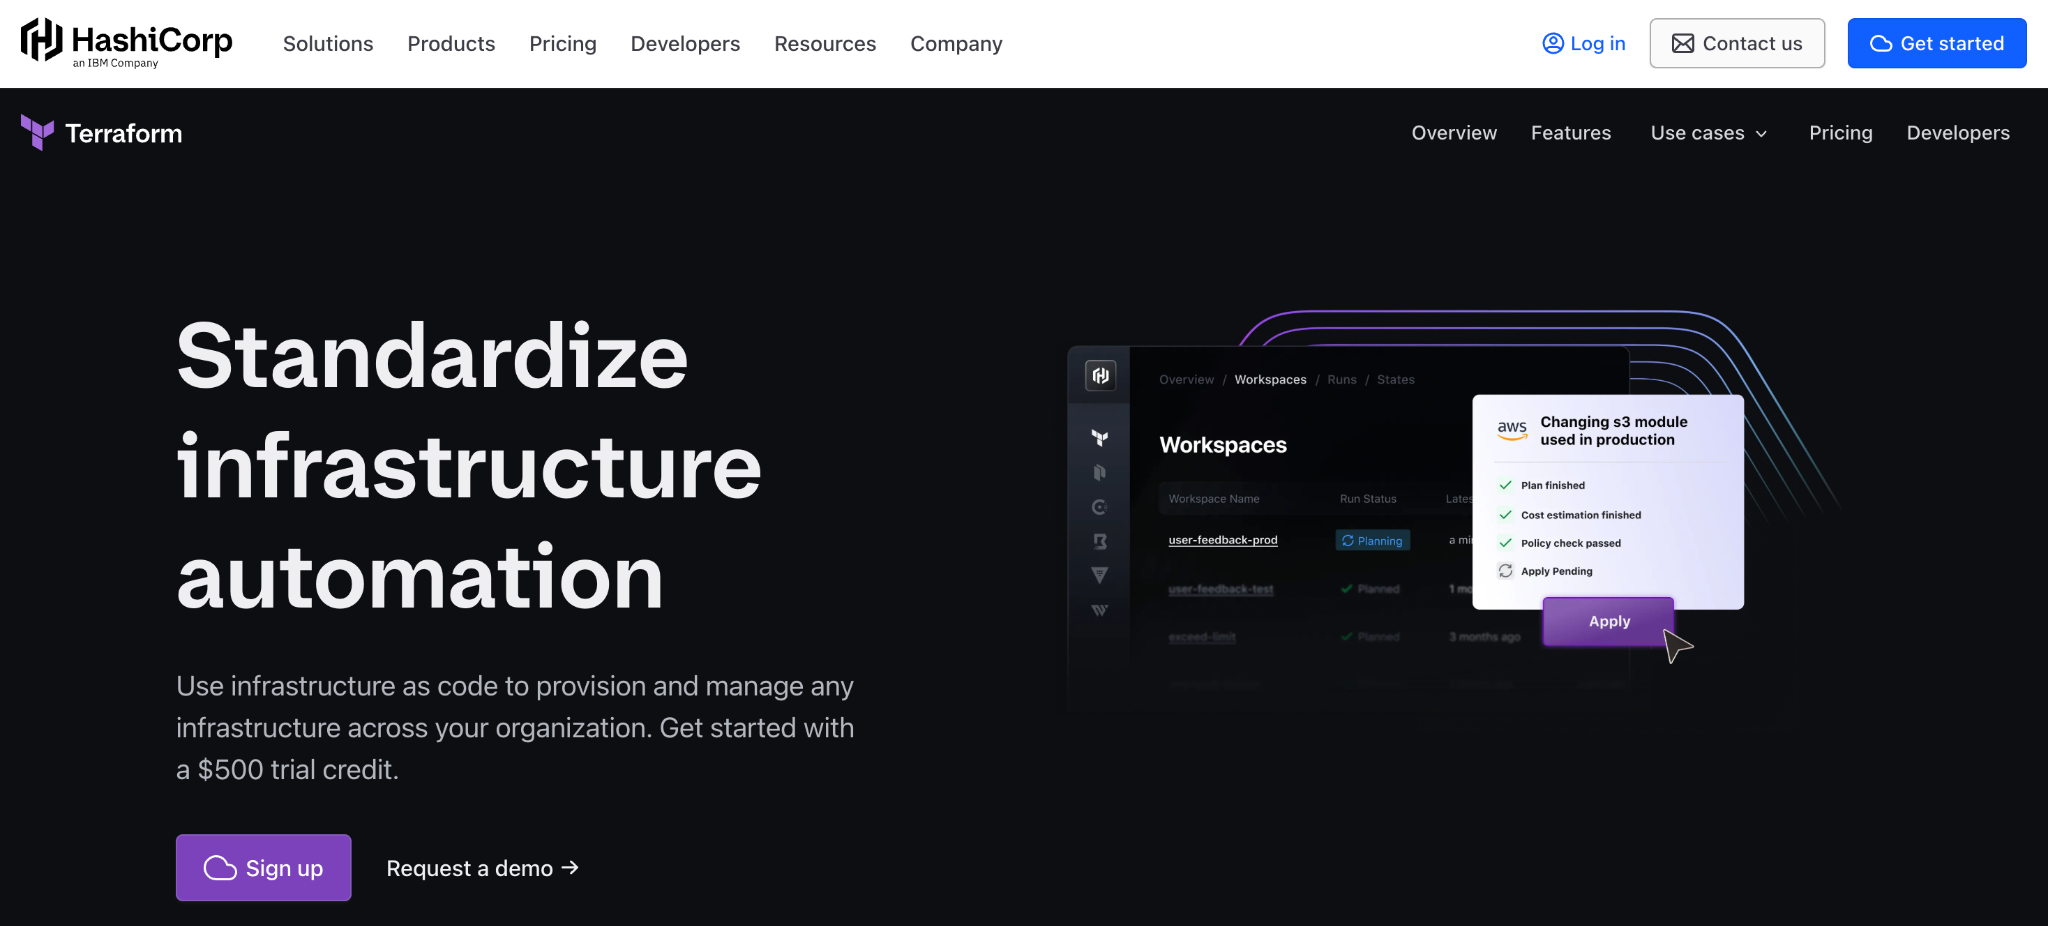Open Developers in the Terraform sub-navigation
The width and height of the screenshot is (2048, 926).
(1958, 133)
